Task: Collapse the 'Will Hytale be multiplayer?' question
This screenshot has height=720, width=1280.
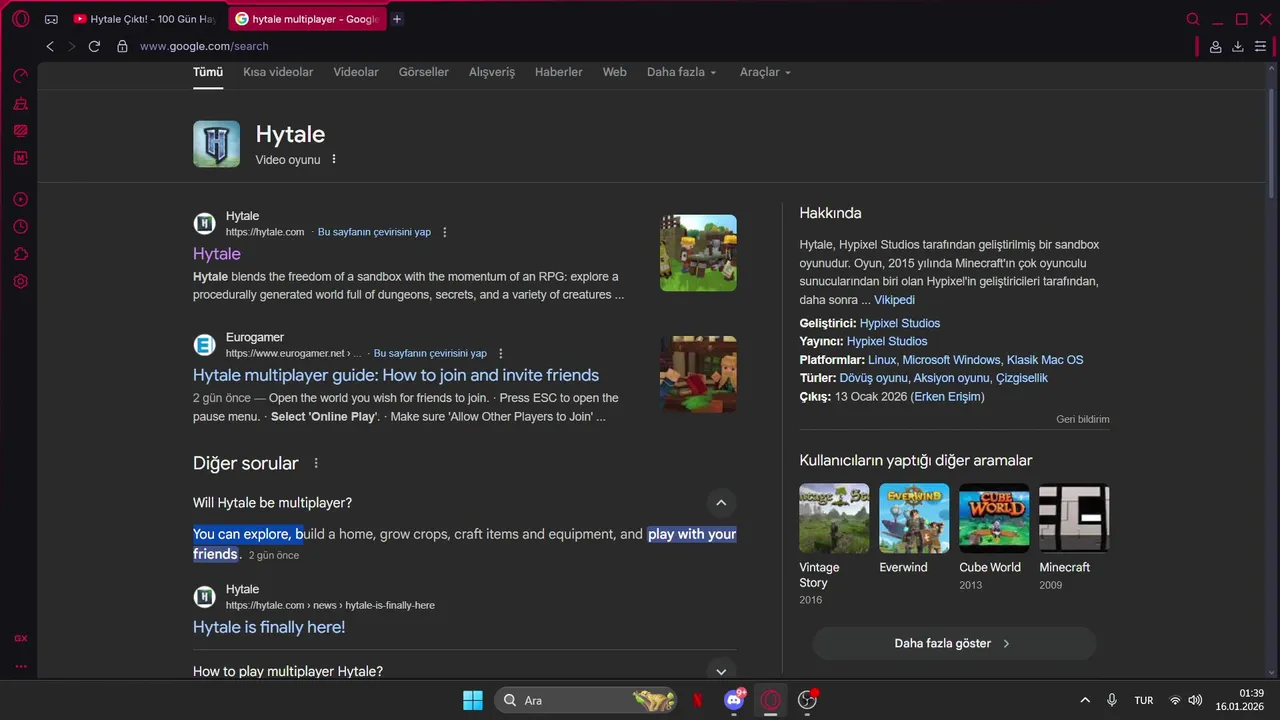Action: click(720, 502)
